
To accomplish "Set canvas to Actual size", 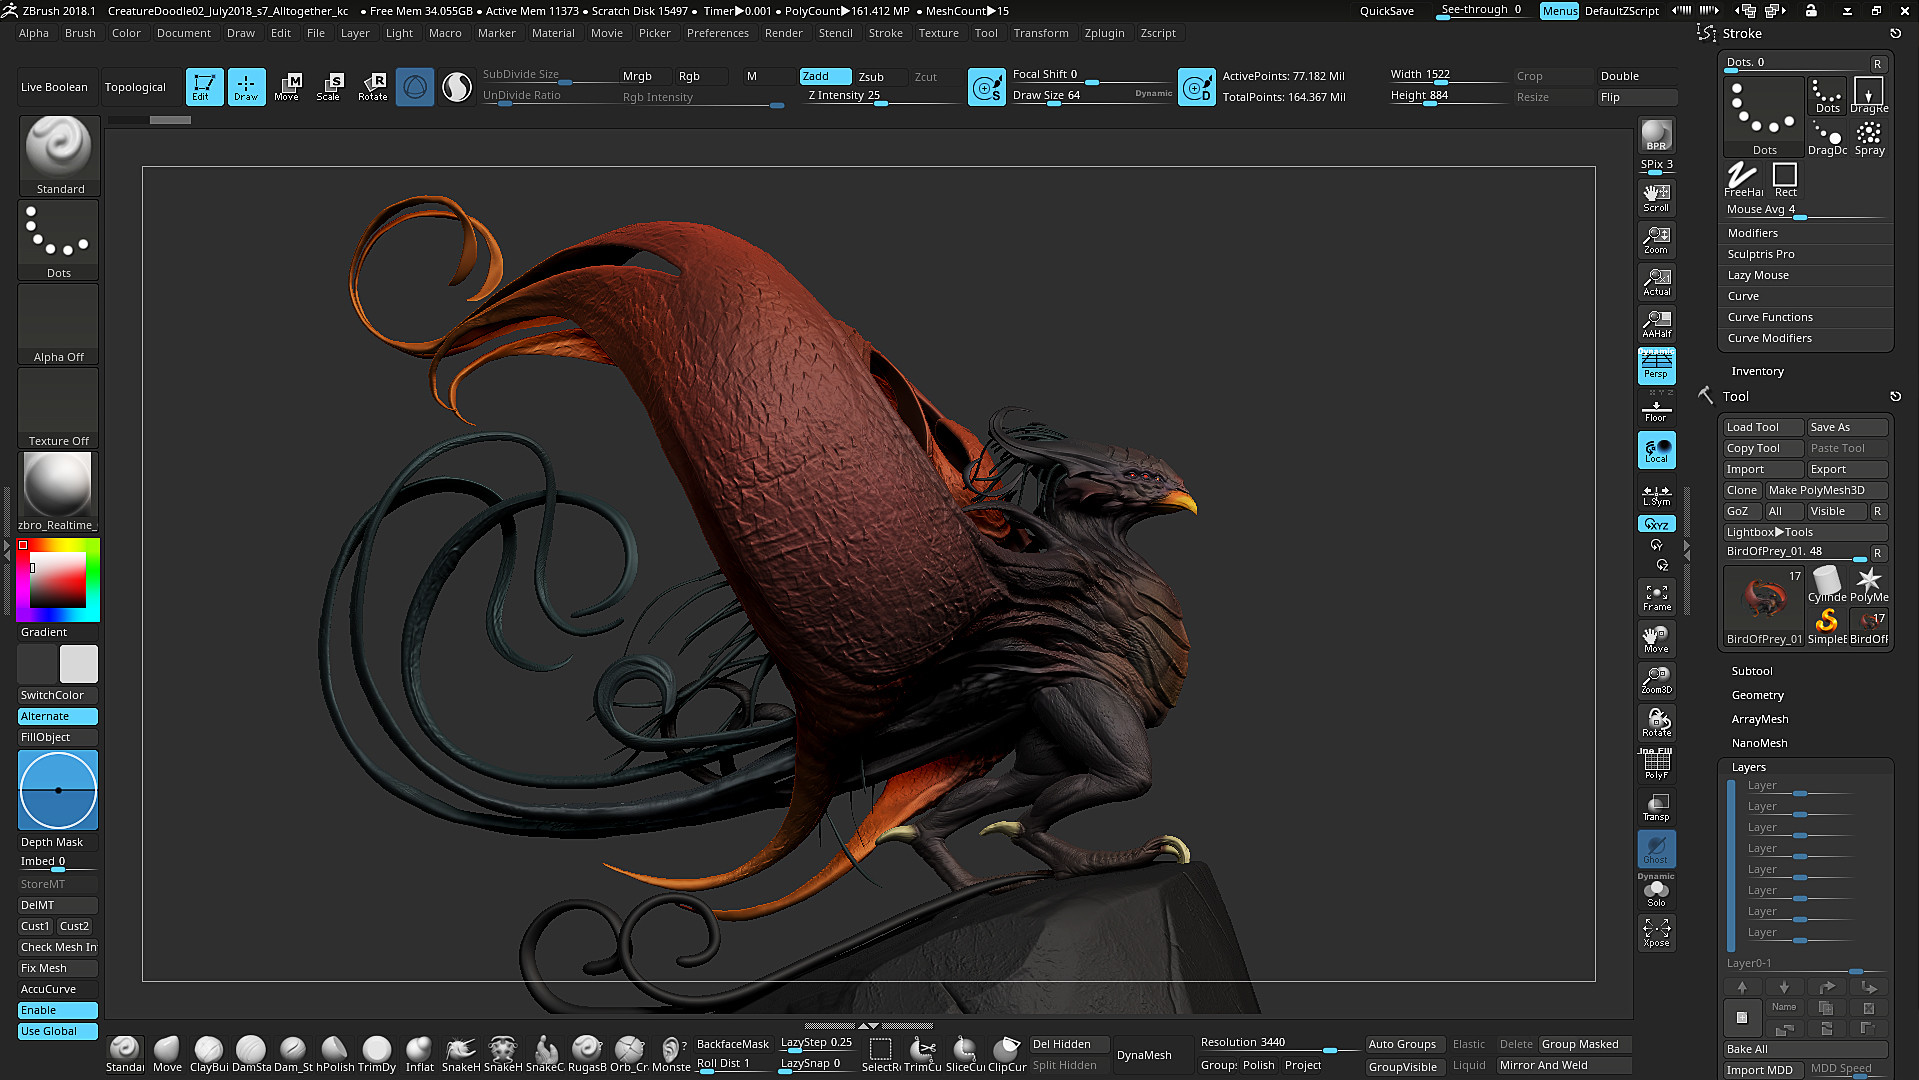I will coord(1656,281).
